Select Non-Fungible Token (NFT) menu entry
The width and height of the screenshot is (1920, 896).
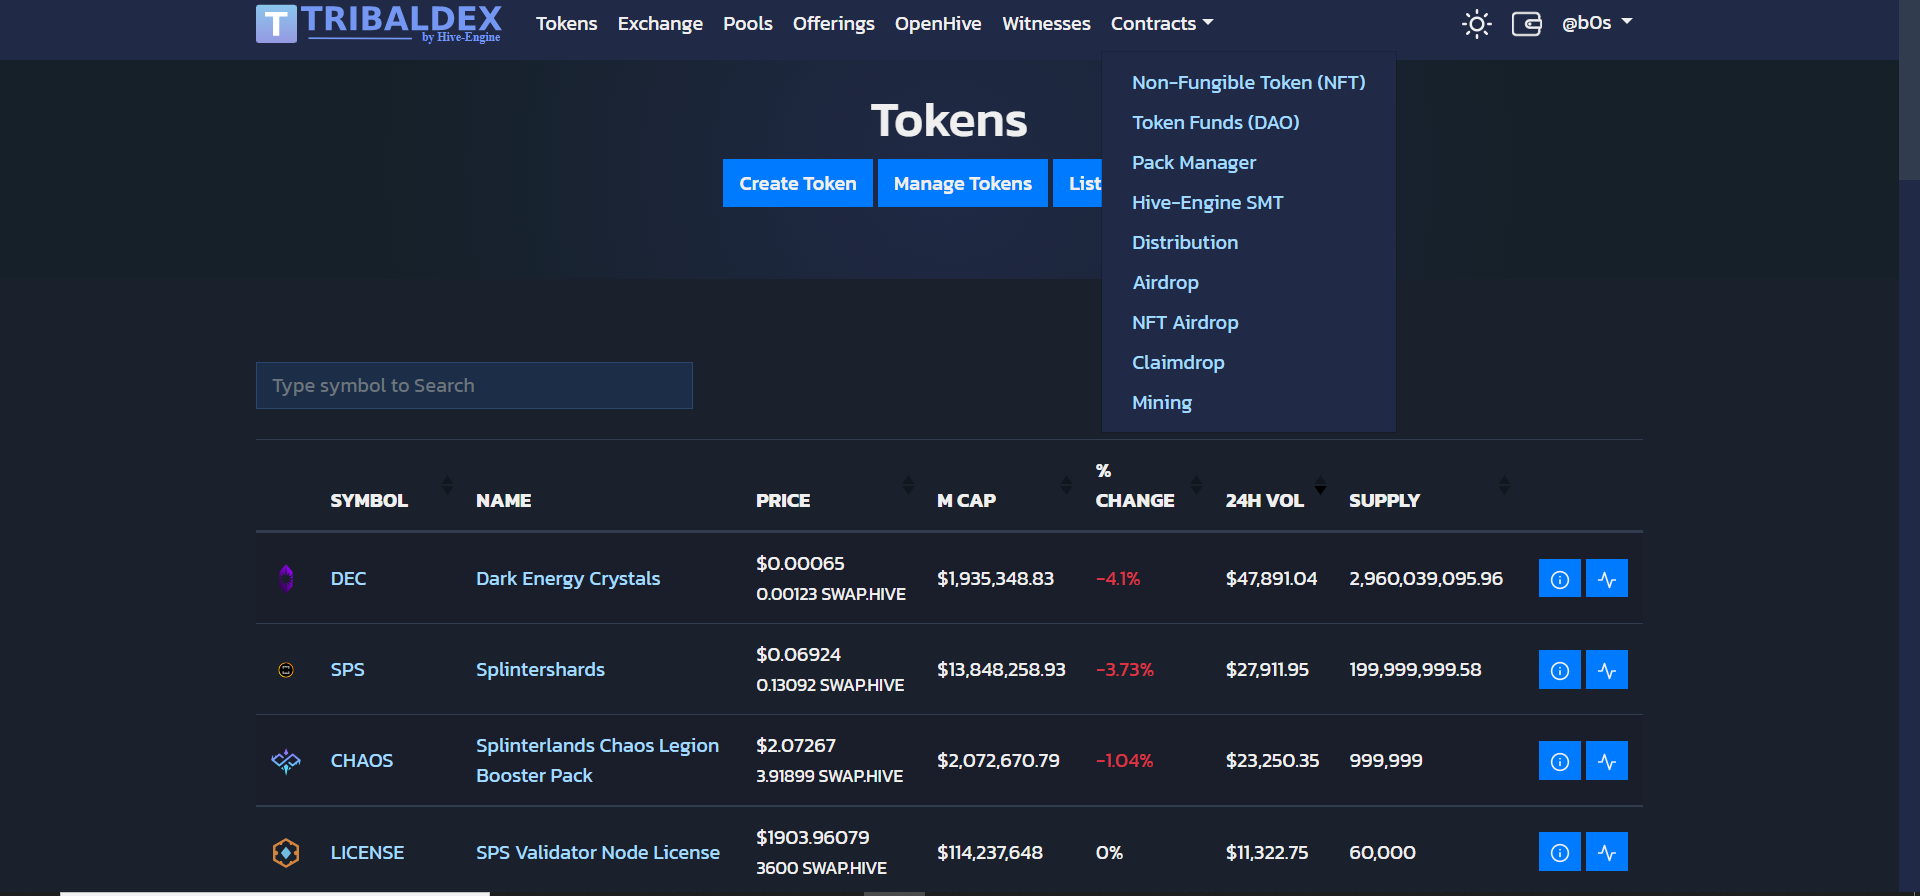click(1248, 82)
